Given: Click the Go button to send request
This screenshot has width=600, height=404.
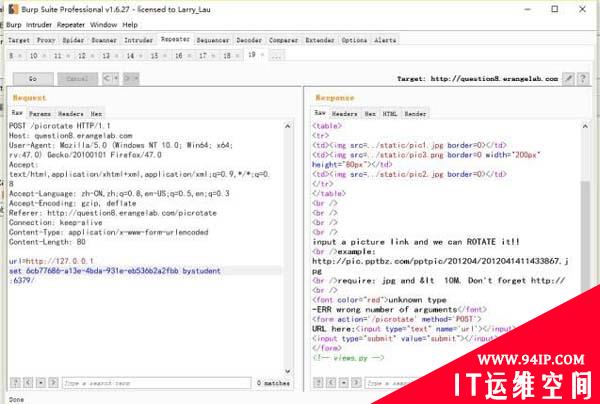Looking at the screenshot, I should (33, 79).
